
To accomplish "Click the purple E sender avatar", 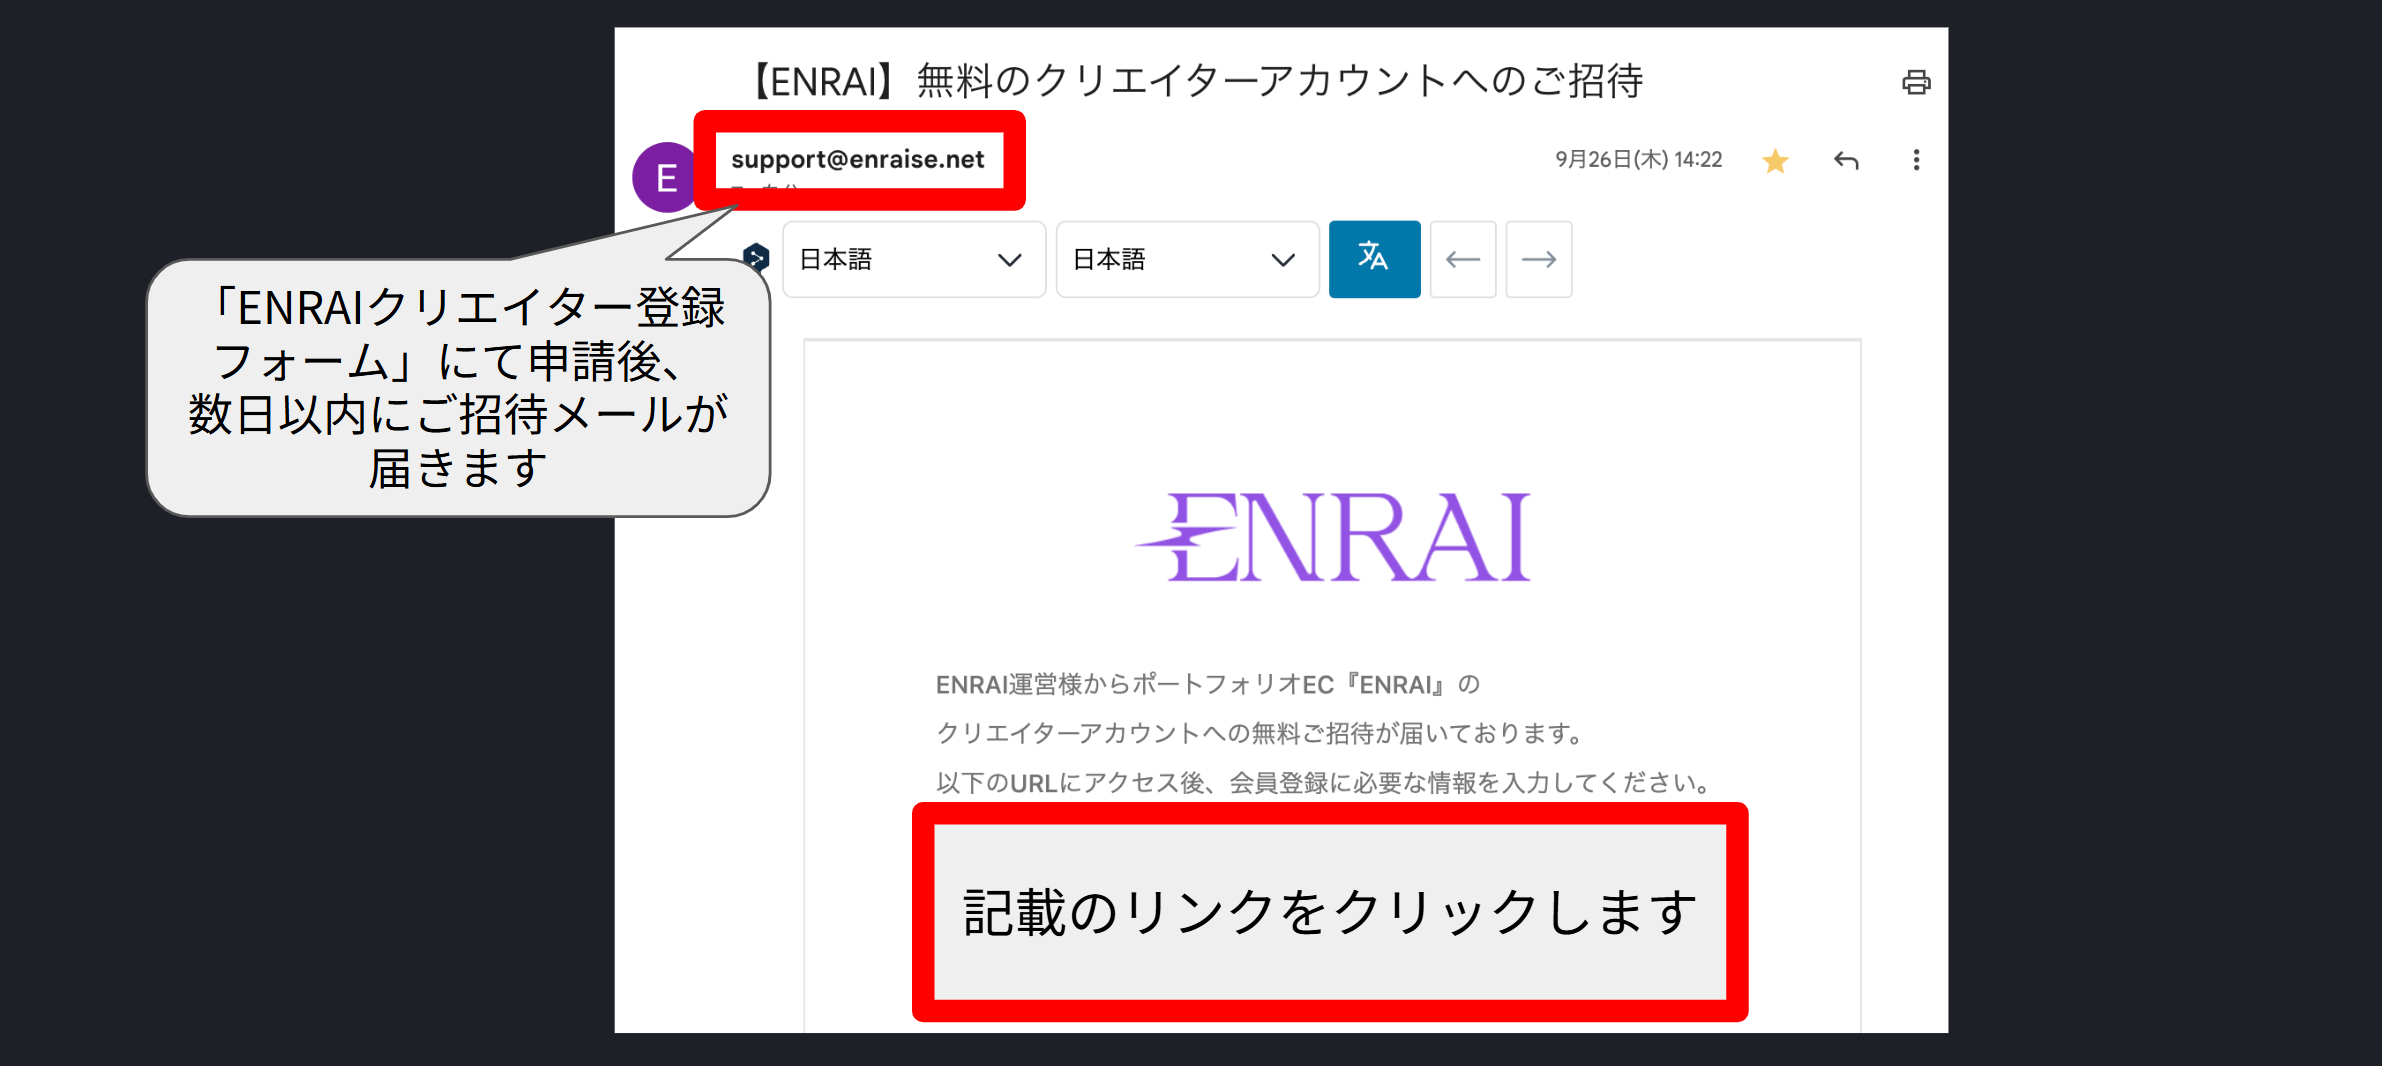I will pyautogui.click(x=666, y=178).
